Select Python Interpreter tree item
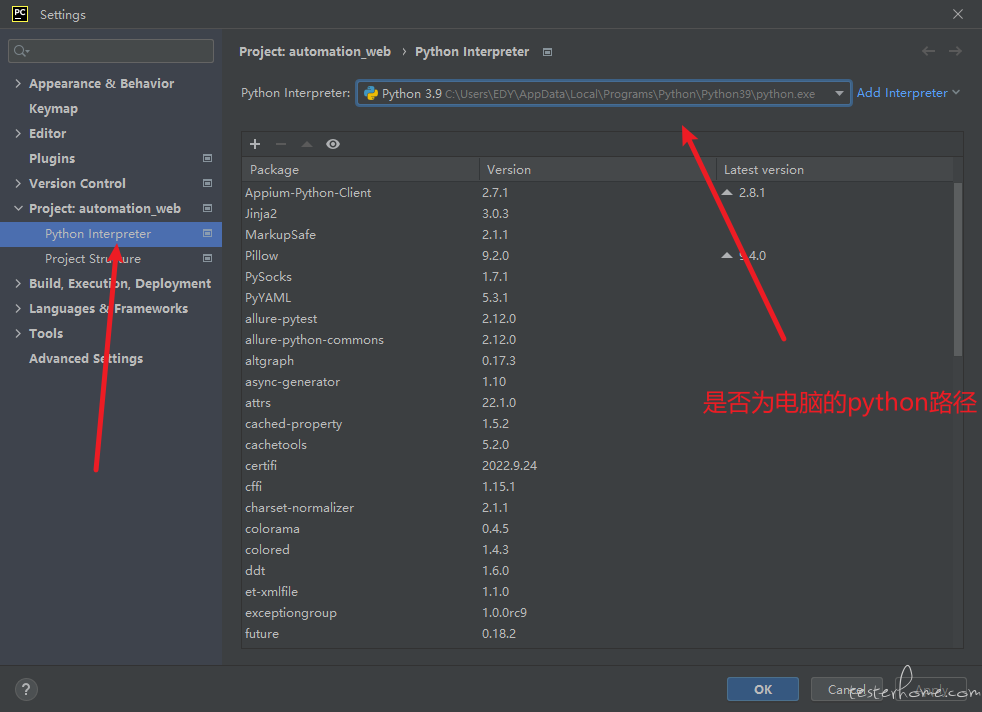 point(111,234)
